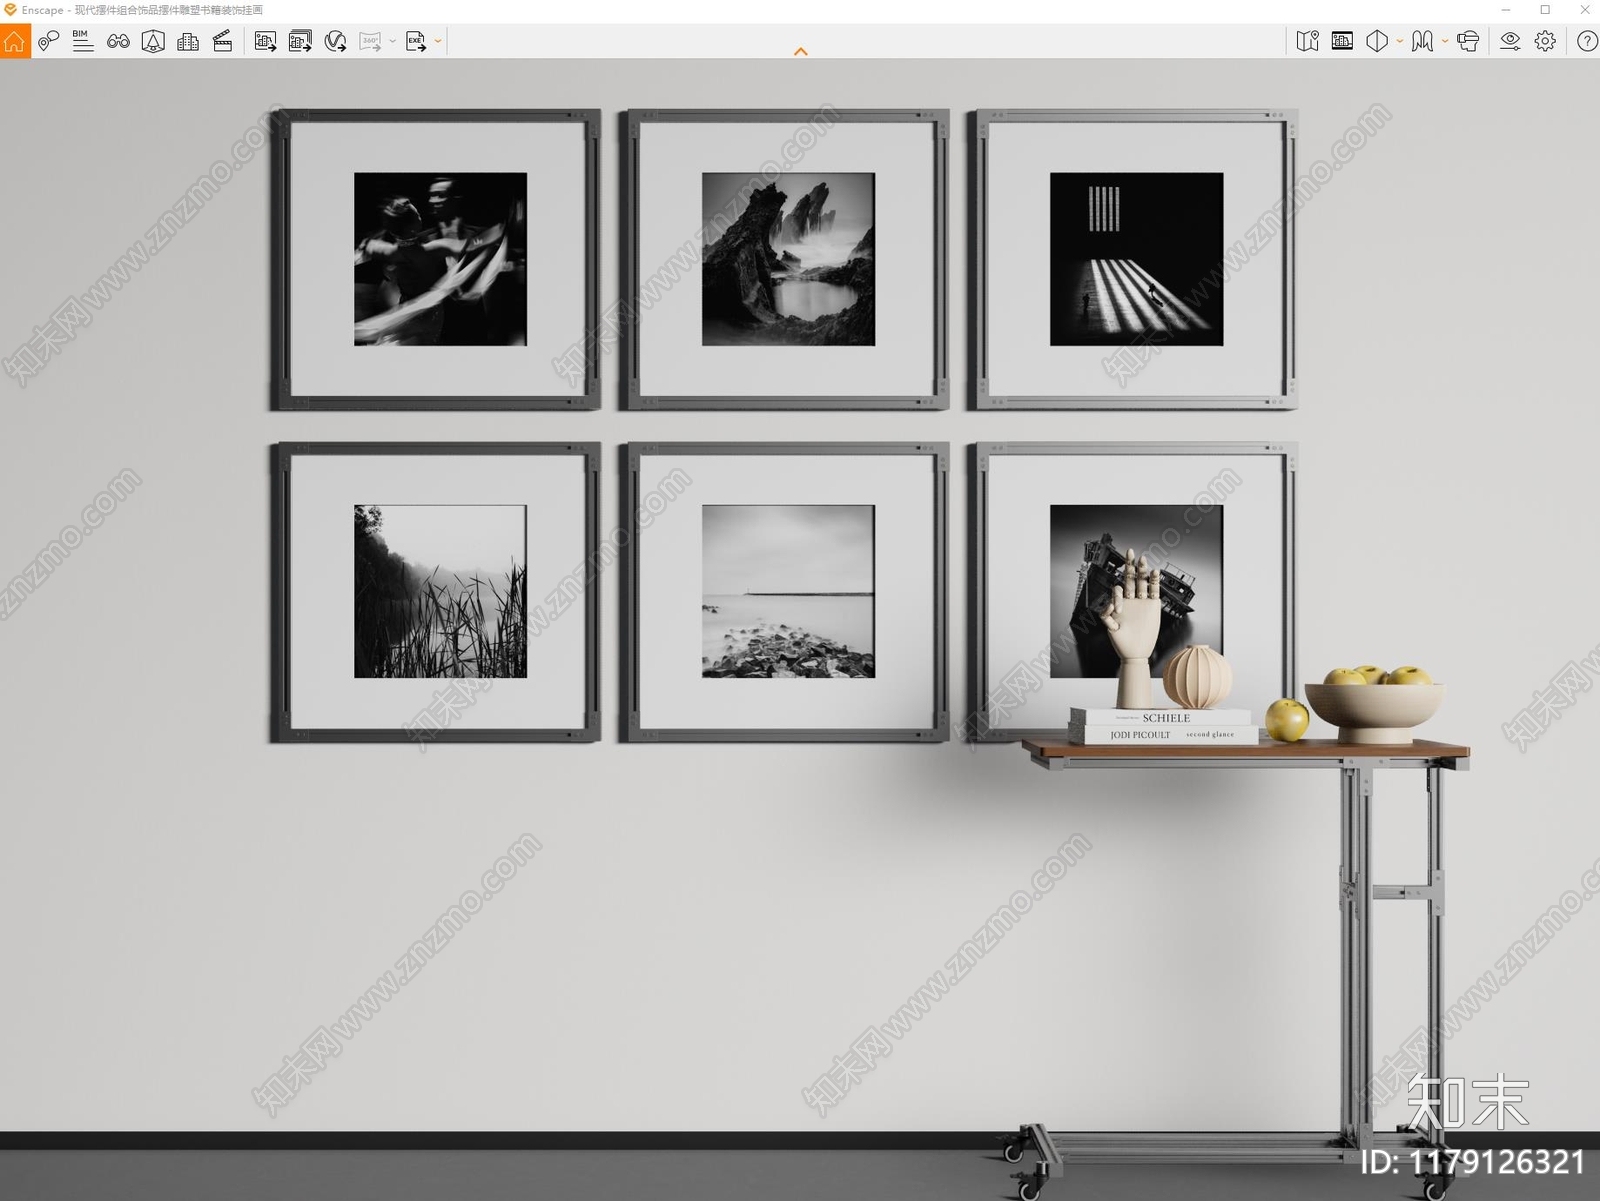
Task: Open General Settings gear
Action: pyautogui.click(x=1545, y=41)
